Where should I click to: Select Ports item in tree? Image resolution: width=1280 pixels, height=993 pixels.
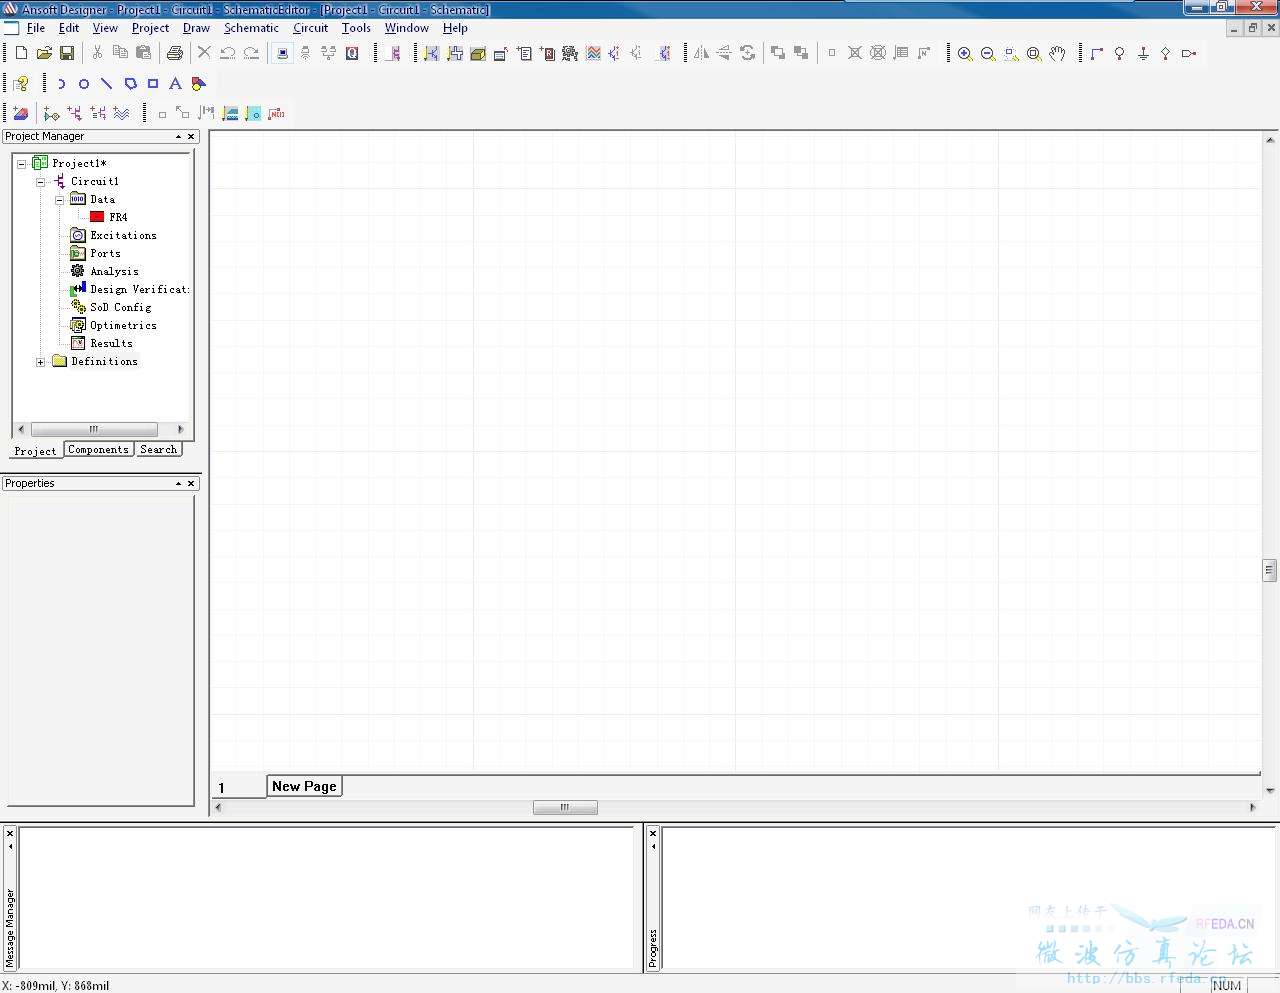pos(105,253)
